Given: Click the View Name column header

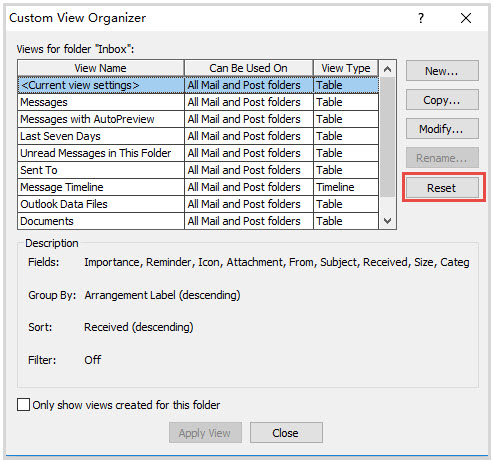Looking at the screenshot, I should point(101,68).
